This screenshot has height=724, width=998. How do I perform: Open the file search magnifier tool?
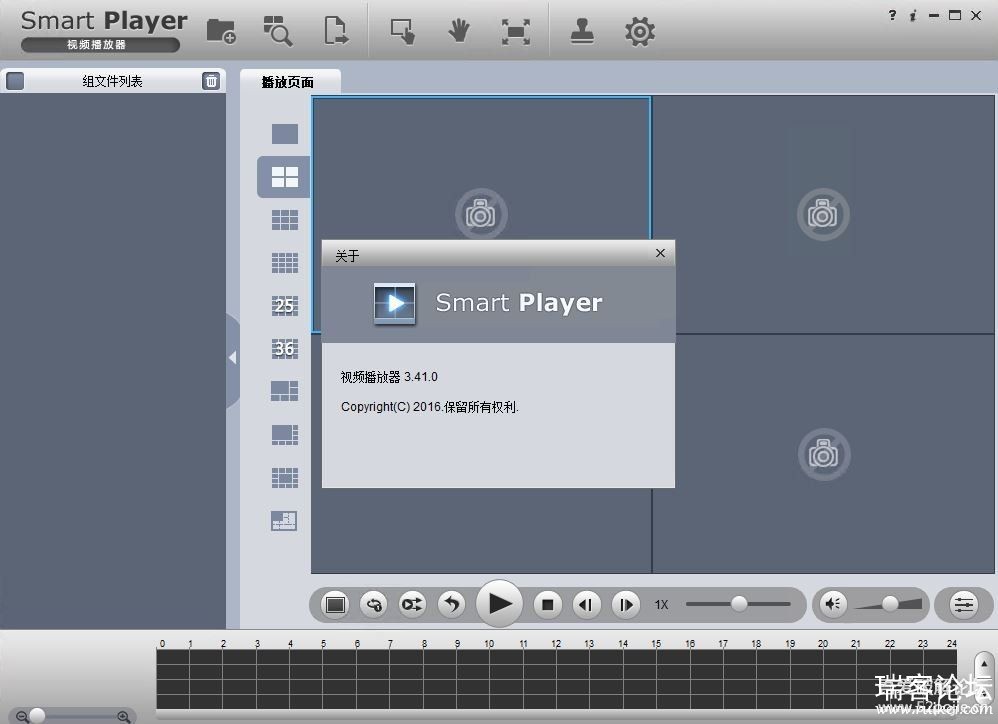[278, 31]
